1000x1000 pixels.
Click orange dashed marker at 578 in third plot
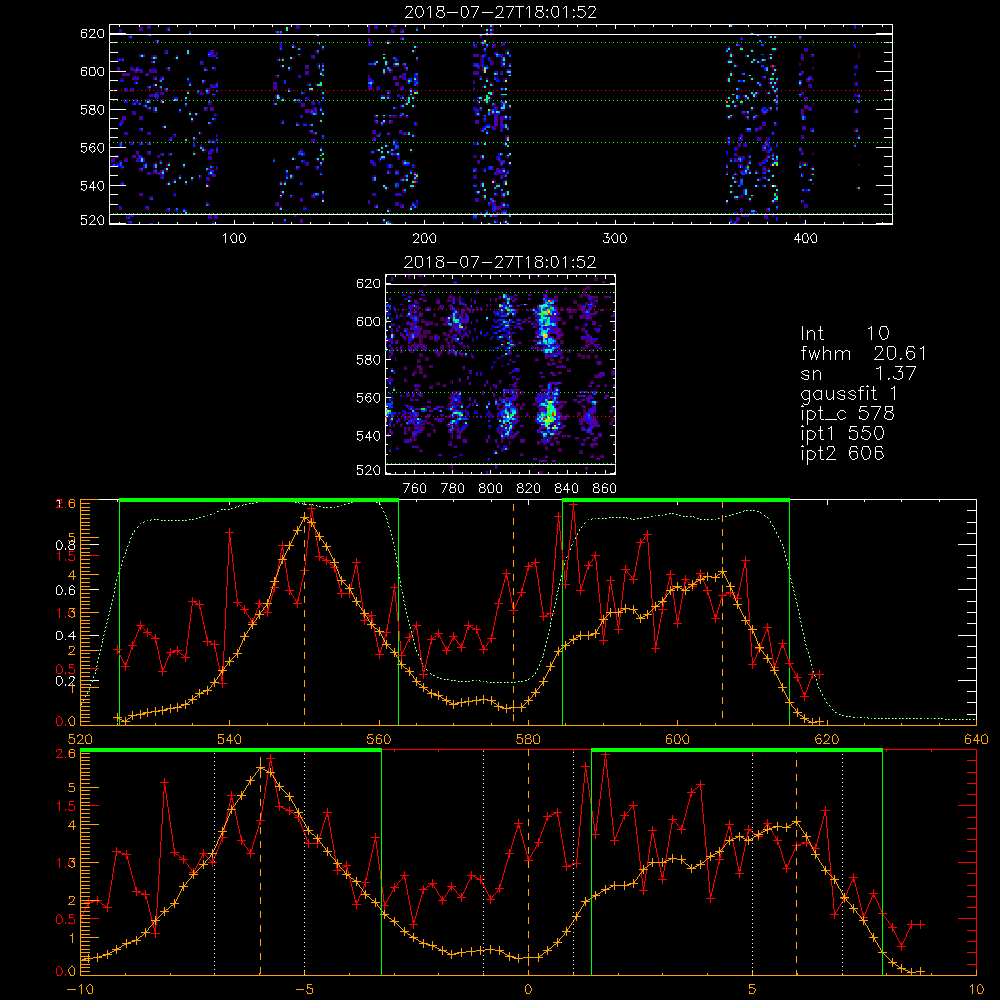pos(513,612)
